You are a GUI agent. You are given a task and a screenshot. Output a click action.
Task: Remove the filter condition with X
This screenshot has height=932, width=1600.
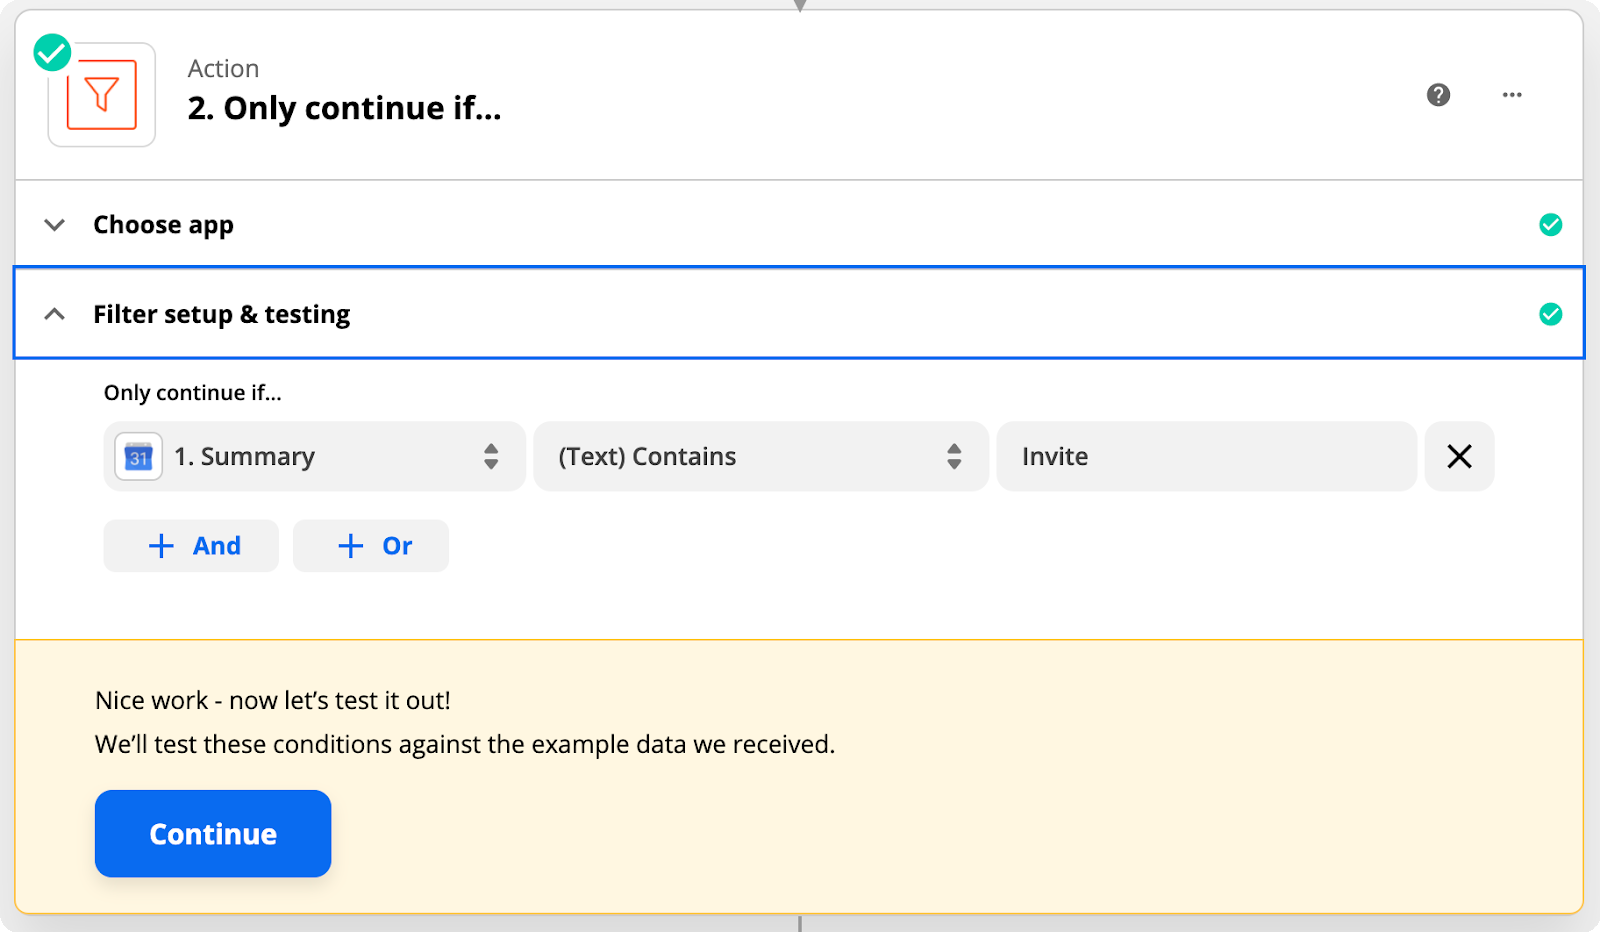1459,456
